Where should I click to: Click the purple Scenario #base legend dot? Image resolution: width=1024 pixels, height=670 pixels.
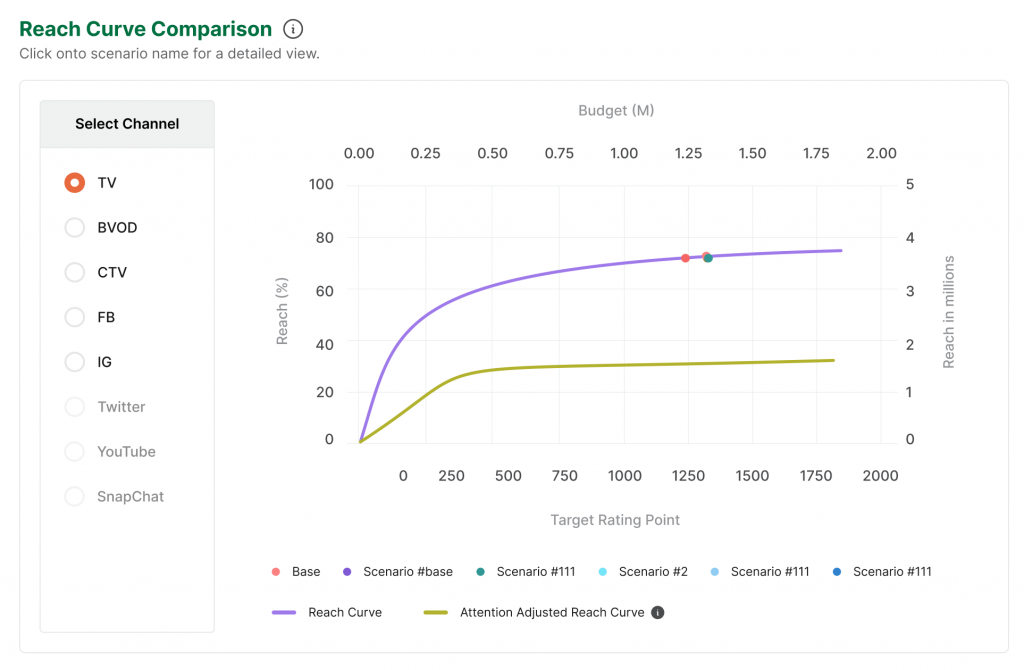pyautogui.click(x=347, y=572)
